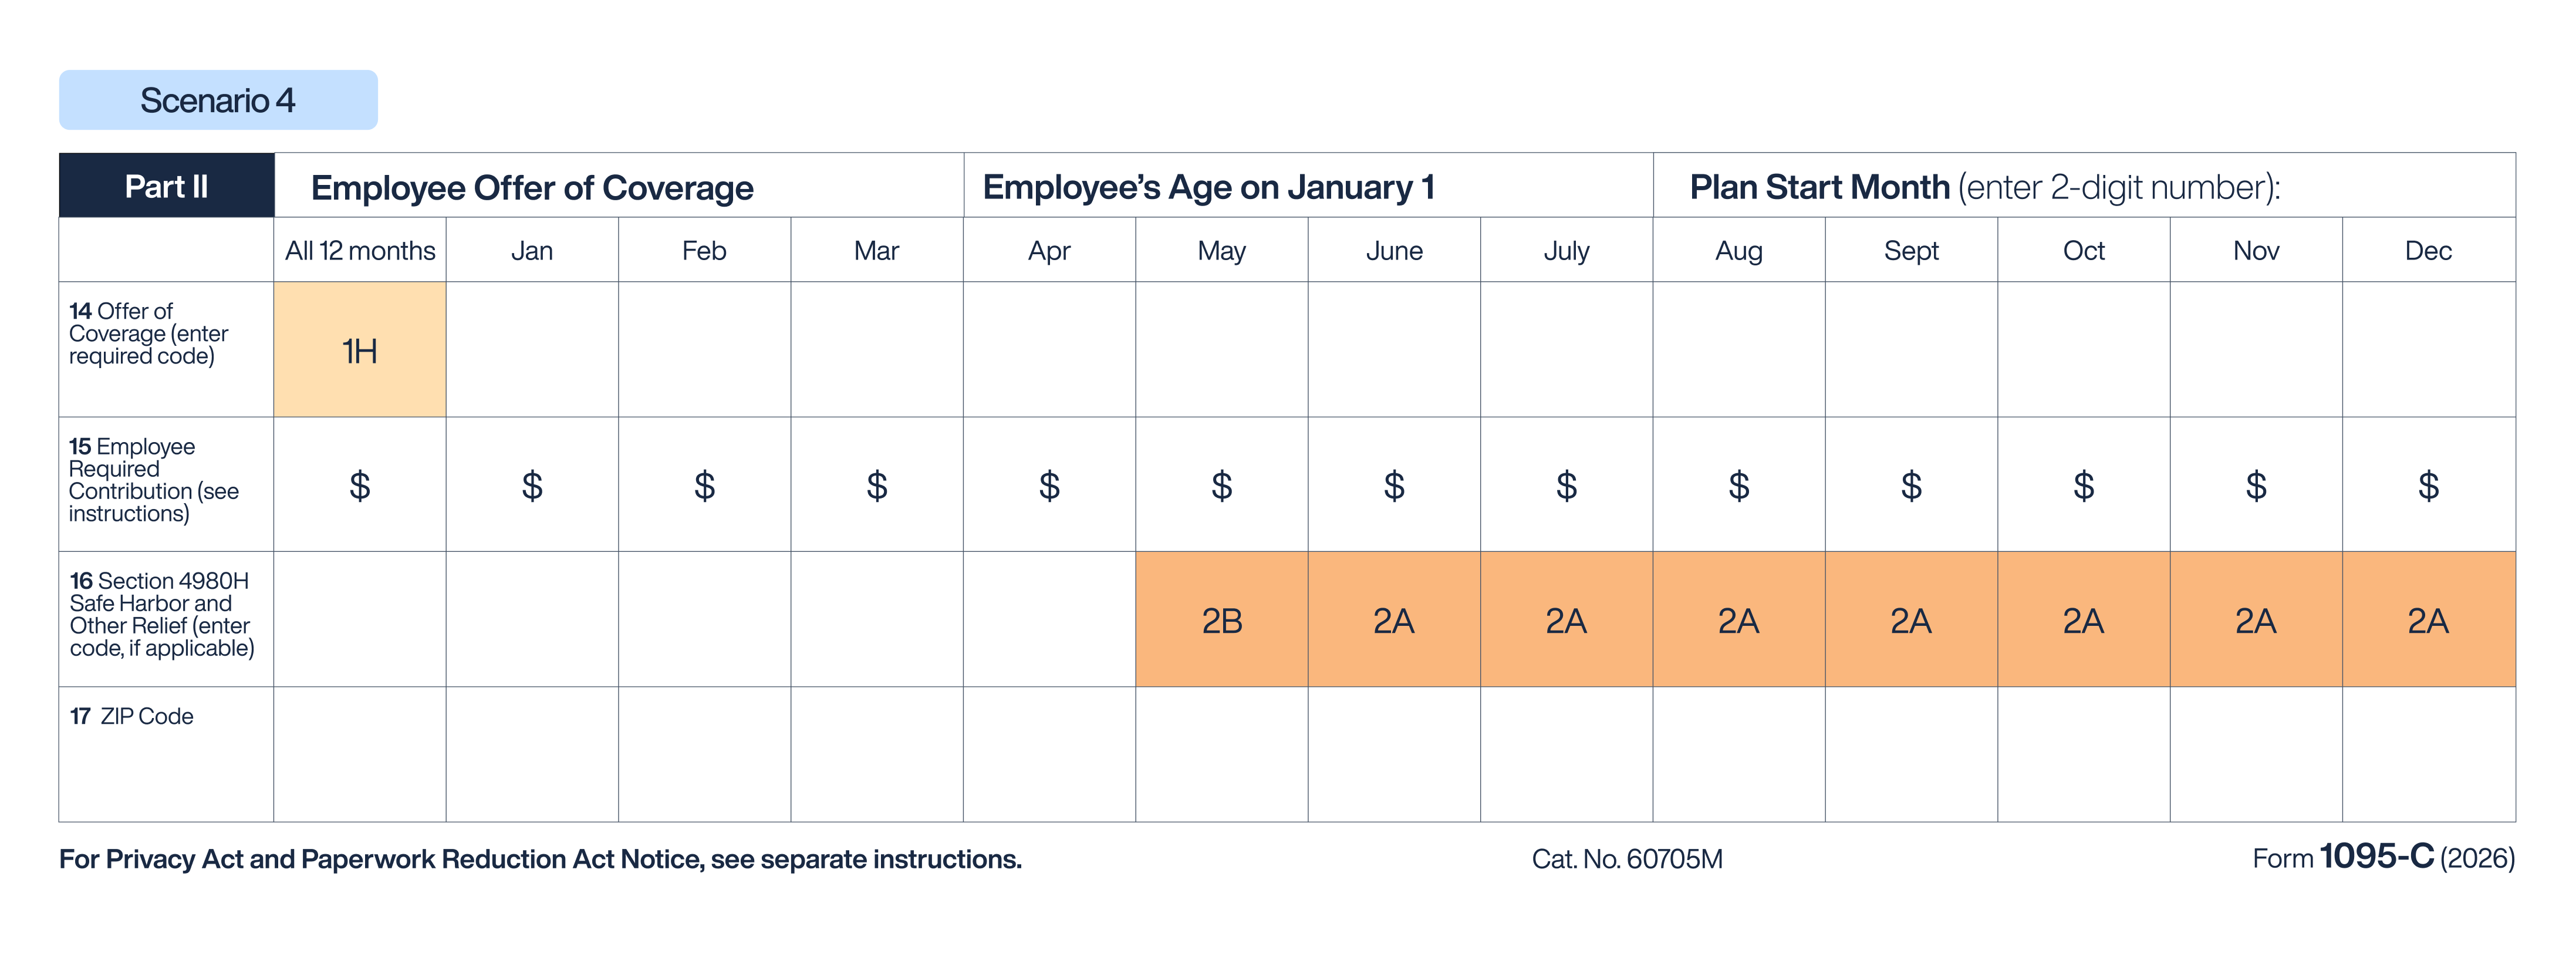Click the Privacy Act notice footer text

point(540,859)
